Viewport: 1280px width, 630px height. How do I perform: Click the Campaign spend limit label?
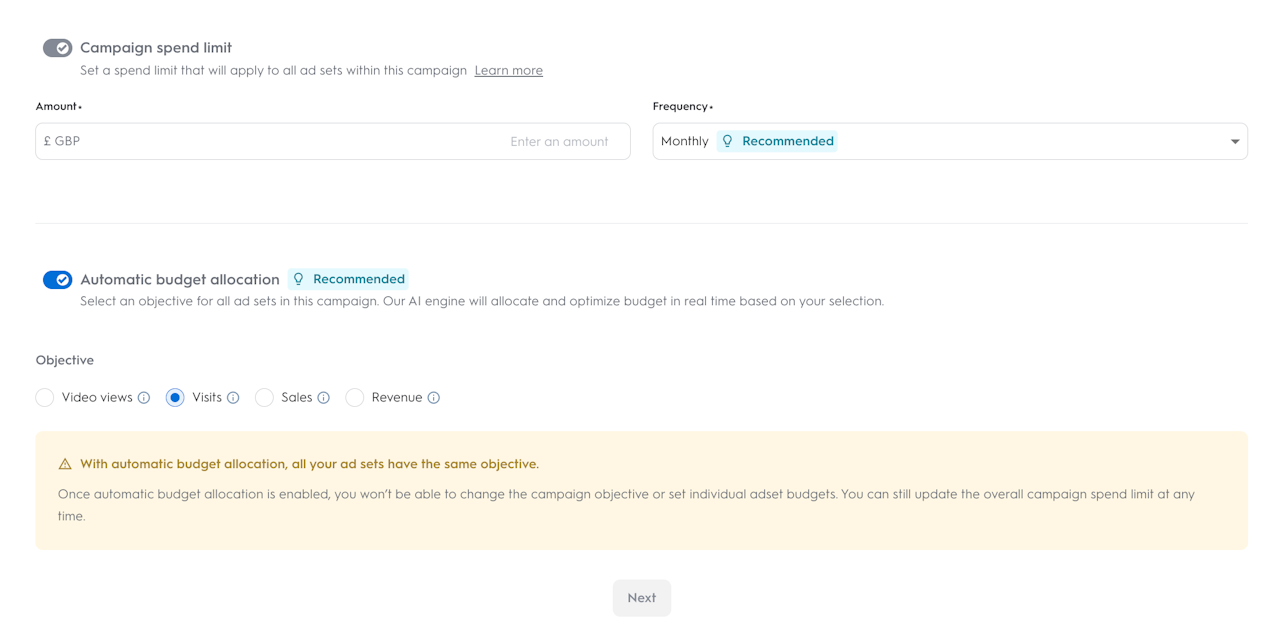156,47
